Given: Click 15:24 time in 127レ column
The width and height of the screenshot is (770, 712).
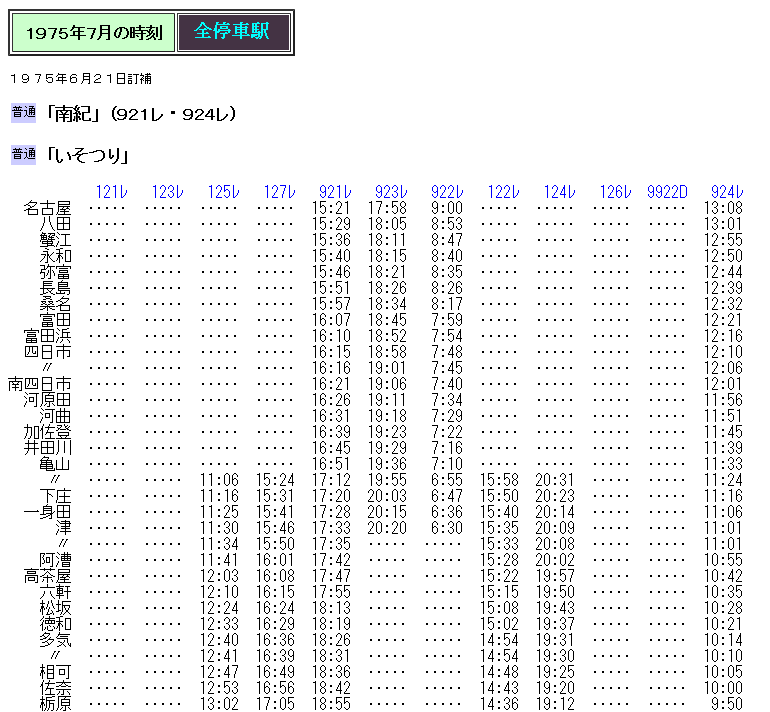Looking at the screenshot, I should pos(275,480).
